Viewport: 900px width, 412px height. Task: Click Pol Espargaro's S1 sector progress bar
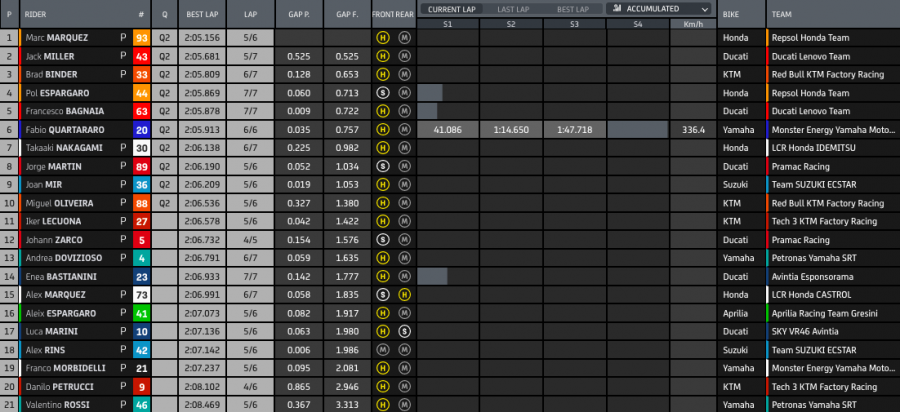[x=430, y=93]
